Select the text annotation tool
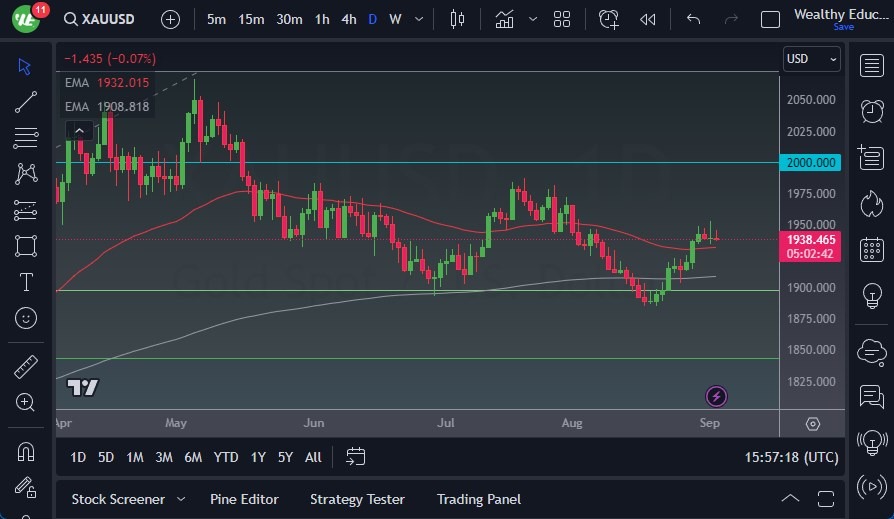Viewport: 894px width, 519px height. 26,282
